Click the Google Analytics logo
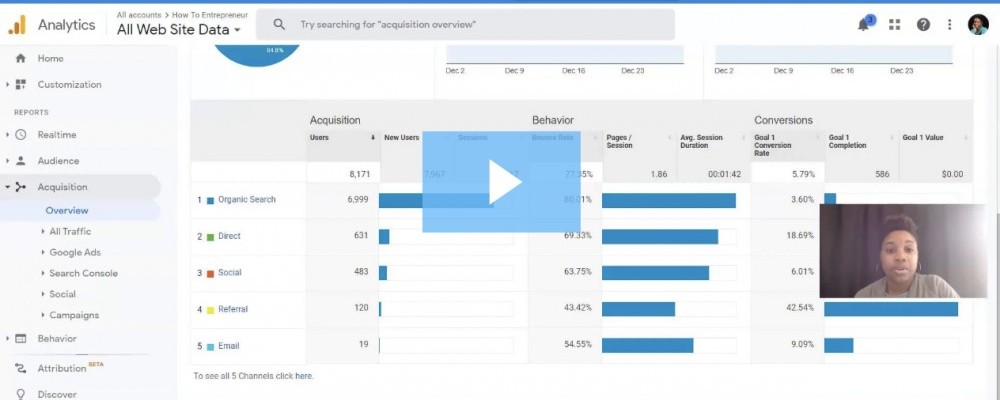Image resolution: width=1000 pixels, height=400 pixels. [x=17, y=25]
